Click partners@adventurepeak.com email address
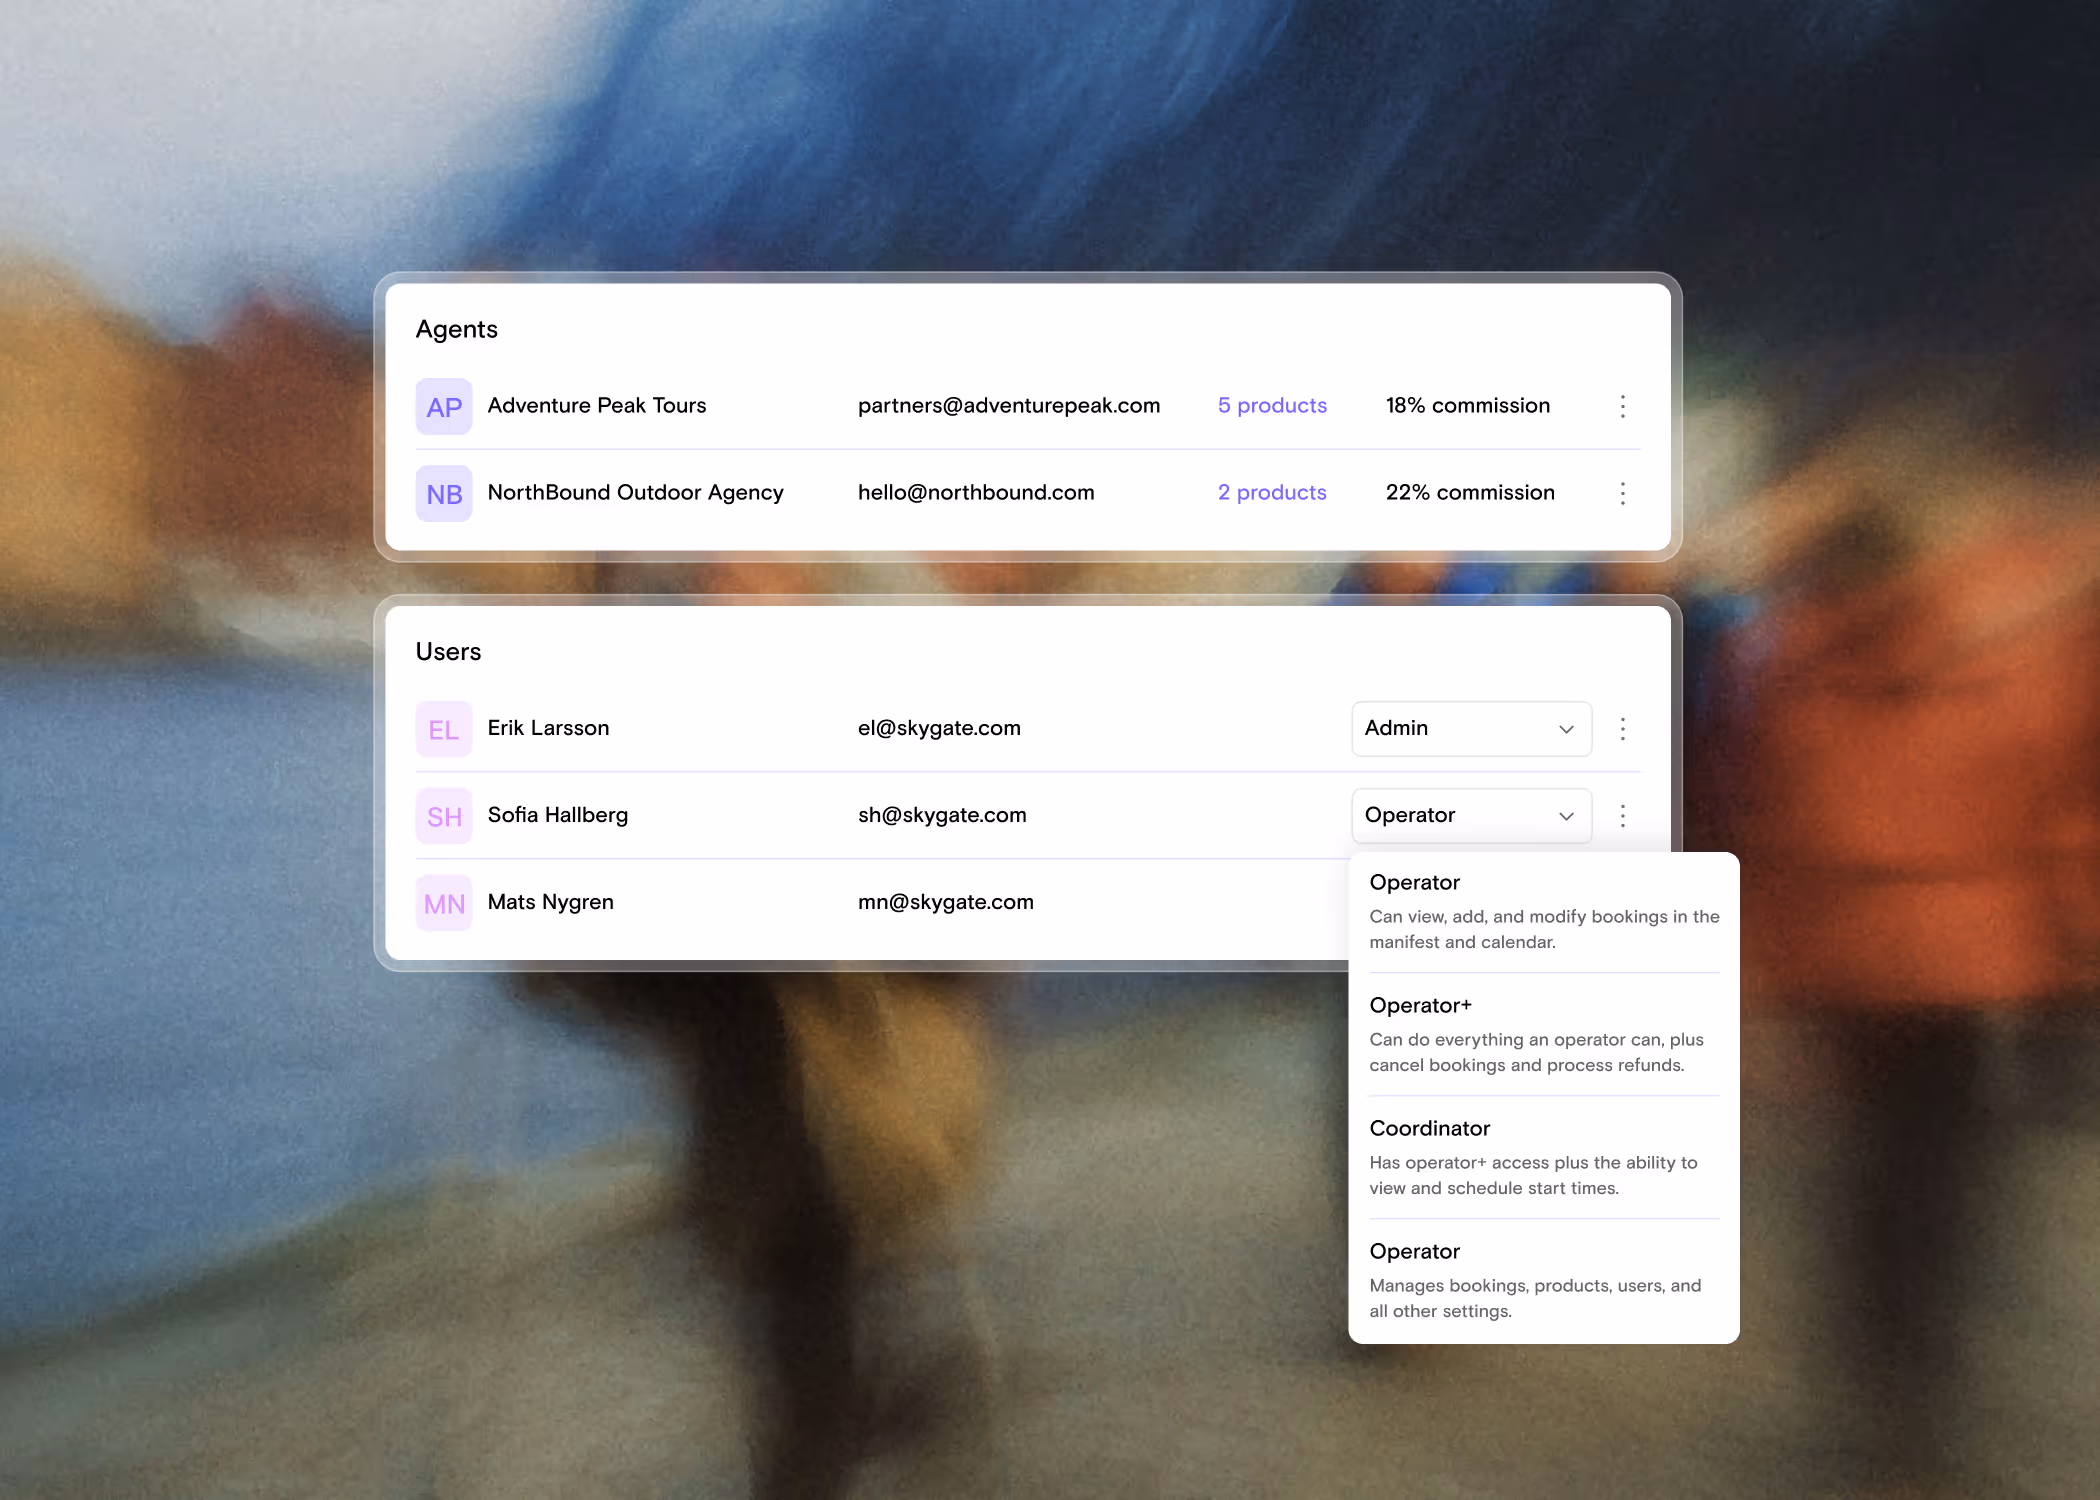The width and height of the screenshot is (2100, 1500). 1009,406
